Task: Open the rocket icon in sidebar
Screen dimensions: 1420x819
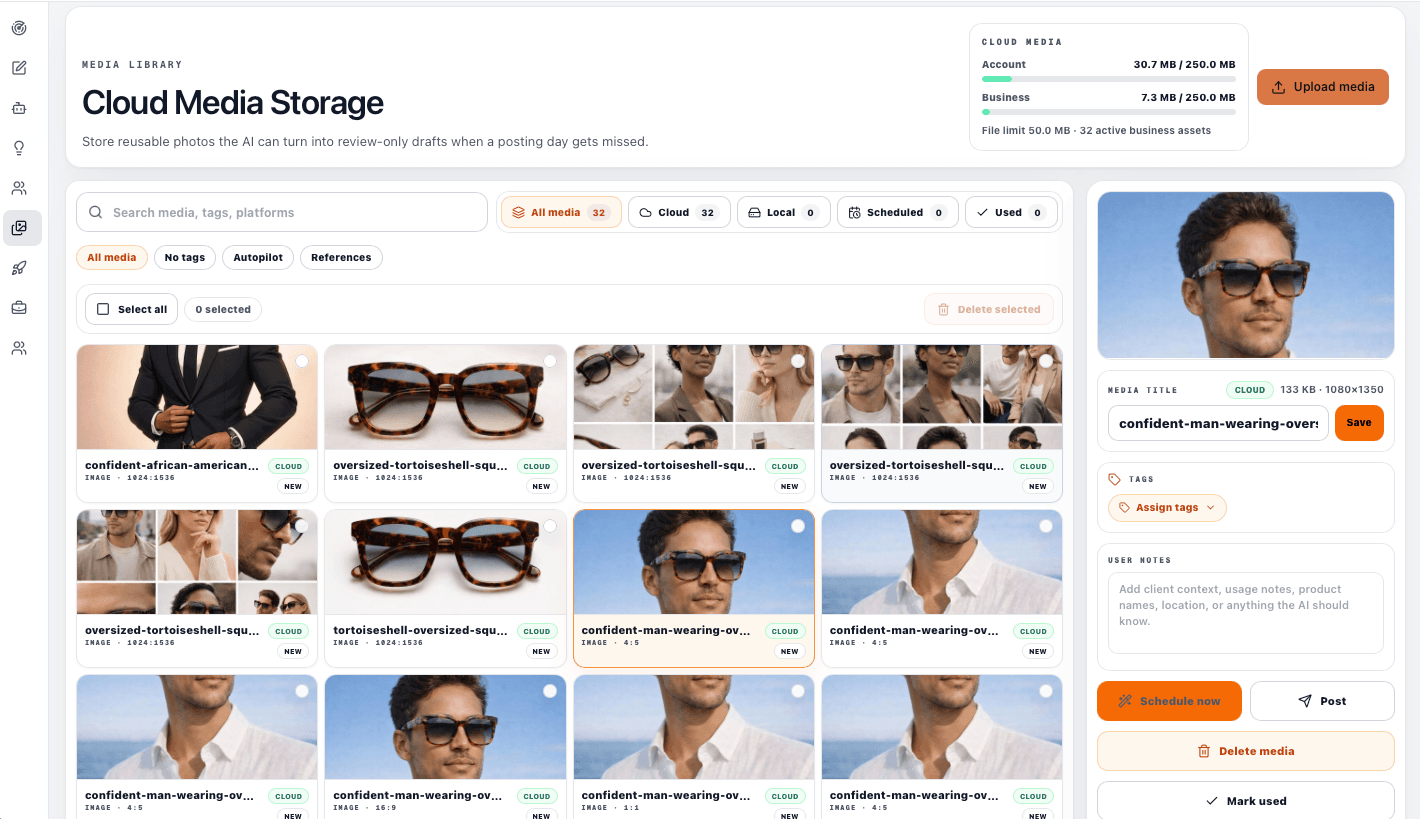Action: pos(19,268)
